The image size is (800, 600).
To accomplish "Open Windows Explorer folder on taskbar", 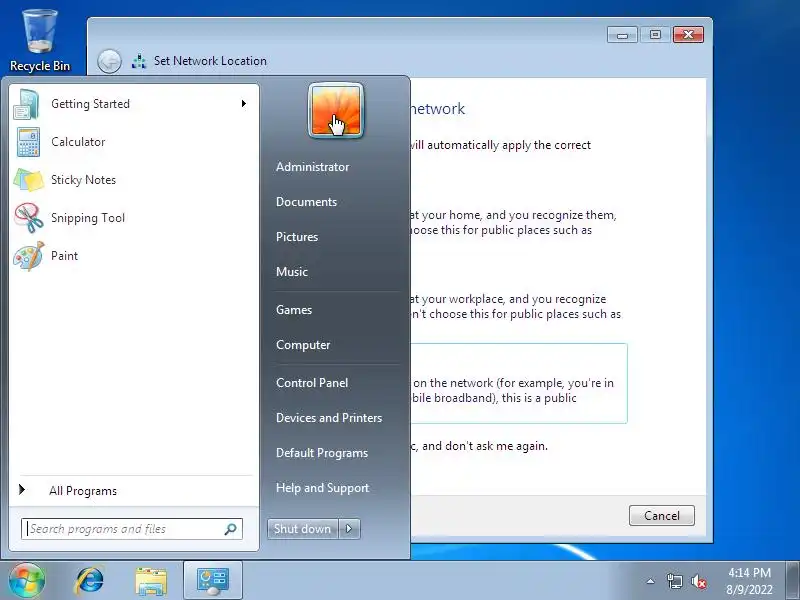I will pos(151,581).
